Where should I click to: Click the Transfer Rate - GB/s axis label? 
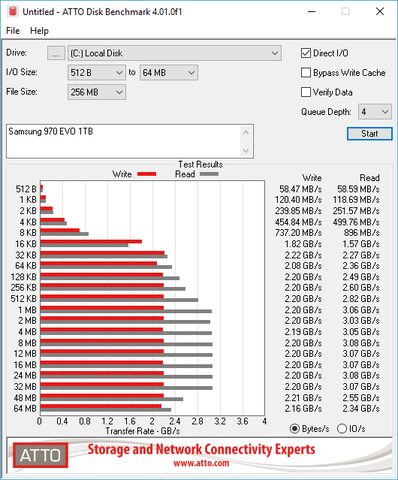[x=143, y=431]
